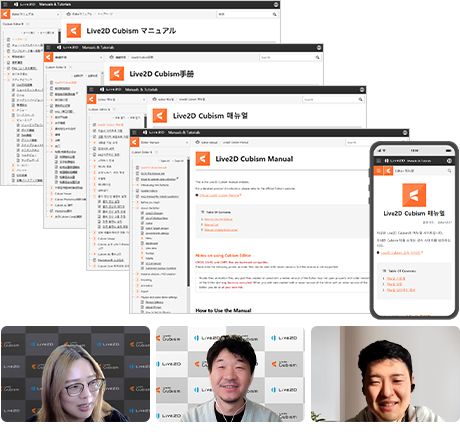Open hamburger menu in Chinese 手册 window
This screenshot has height=434, width=460.
[48, 47]
